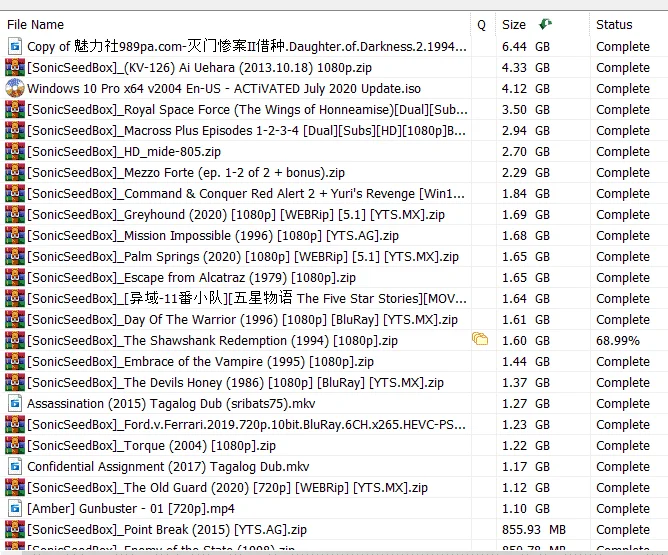Click archive icon of Escape from Alcatraz zip
The width and height of the screenshot is (668, 555).
(x=15, y=277)
